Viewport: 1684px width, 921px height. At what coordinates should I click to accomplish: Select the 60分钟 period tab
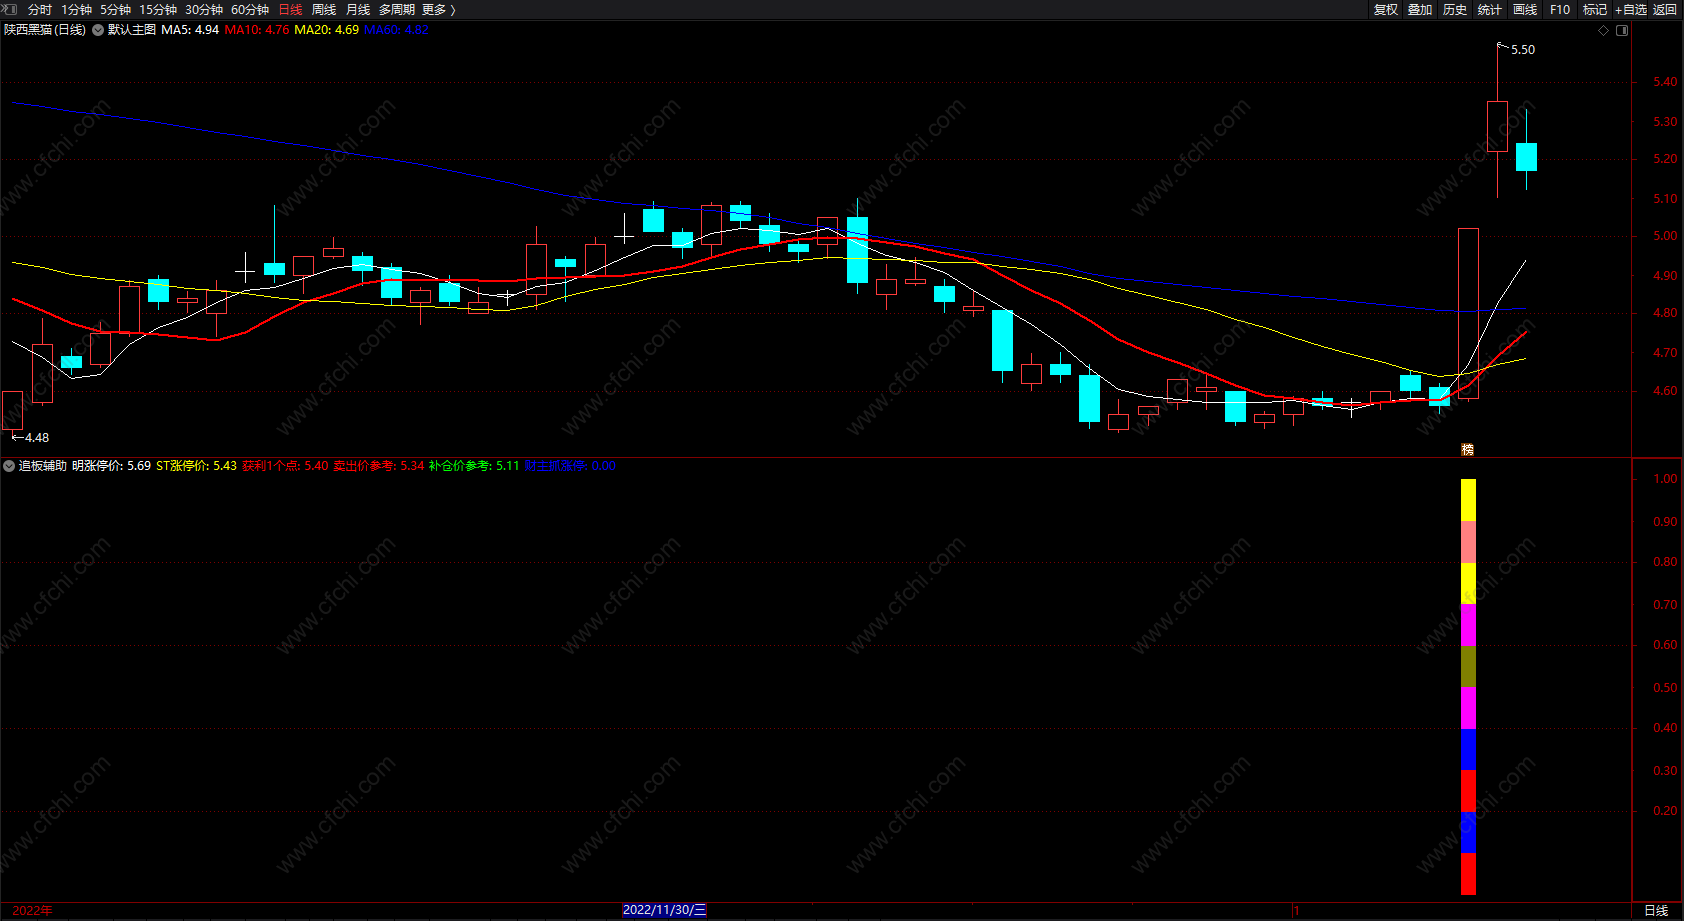click(x=250, y=9)
